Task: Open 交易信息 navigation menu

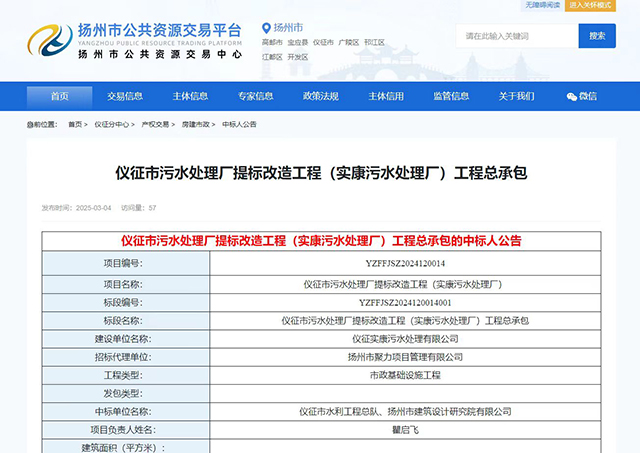Action: click(125, 96)
